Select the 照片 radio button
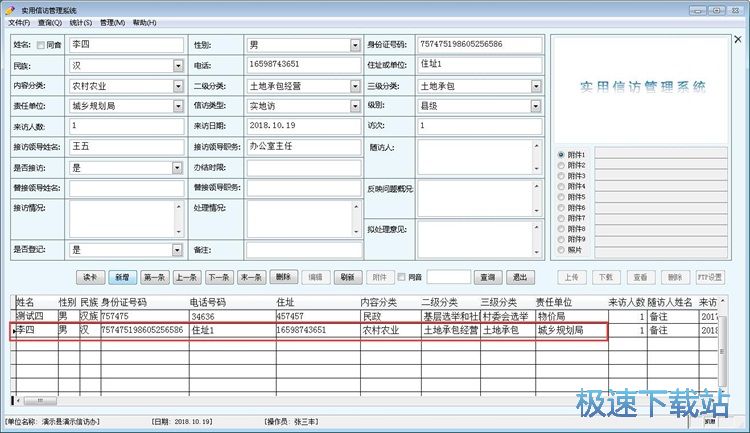The width and height of the screenshot is (750, 433). point(561,250)
